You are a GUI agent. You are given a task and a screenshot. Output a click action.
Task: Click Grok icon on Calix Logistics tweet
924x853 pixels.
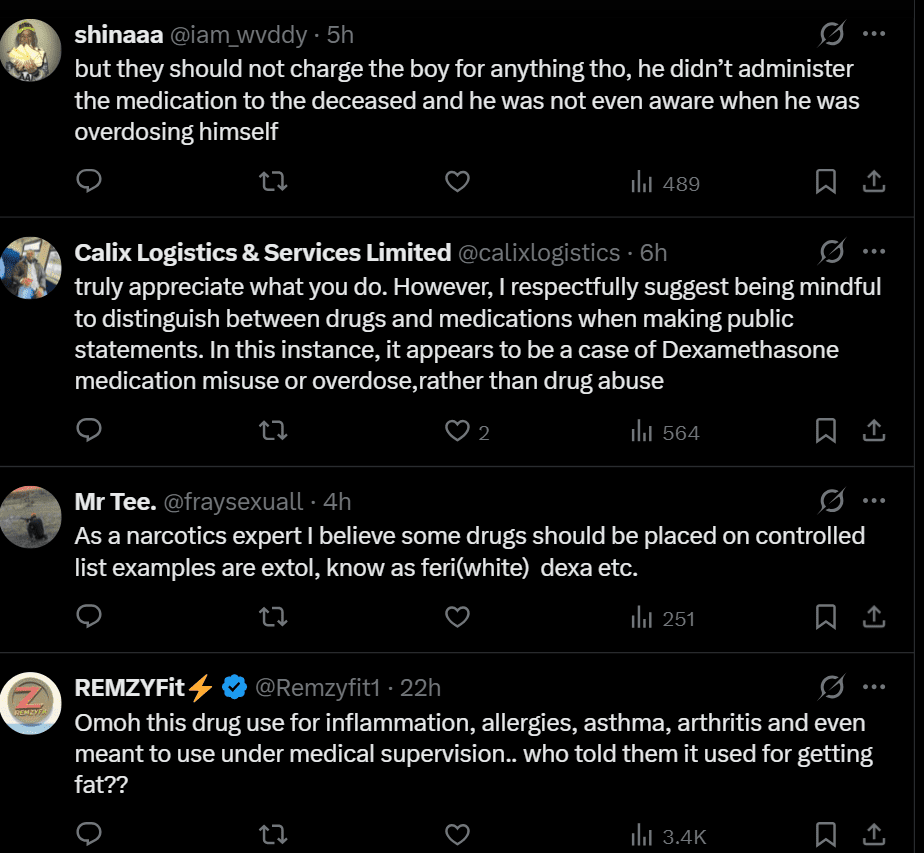(831, 252)
